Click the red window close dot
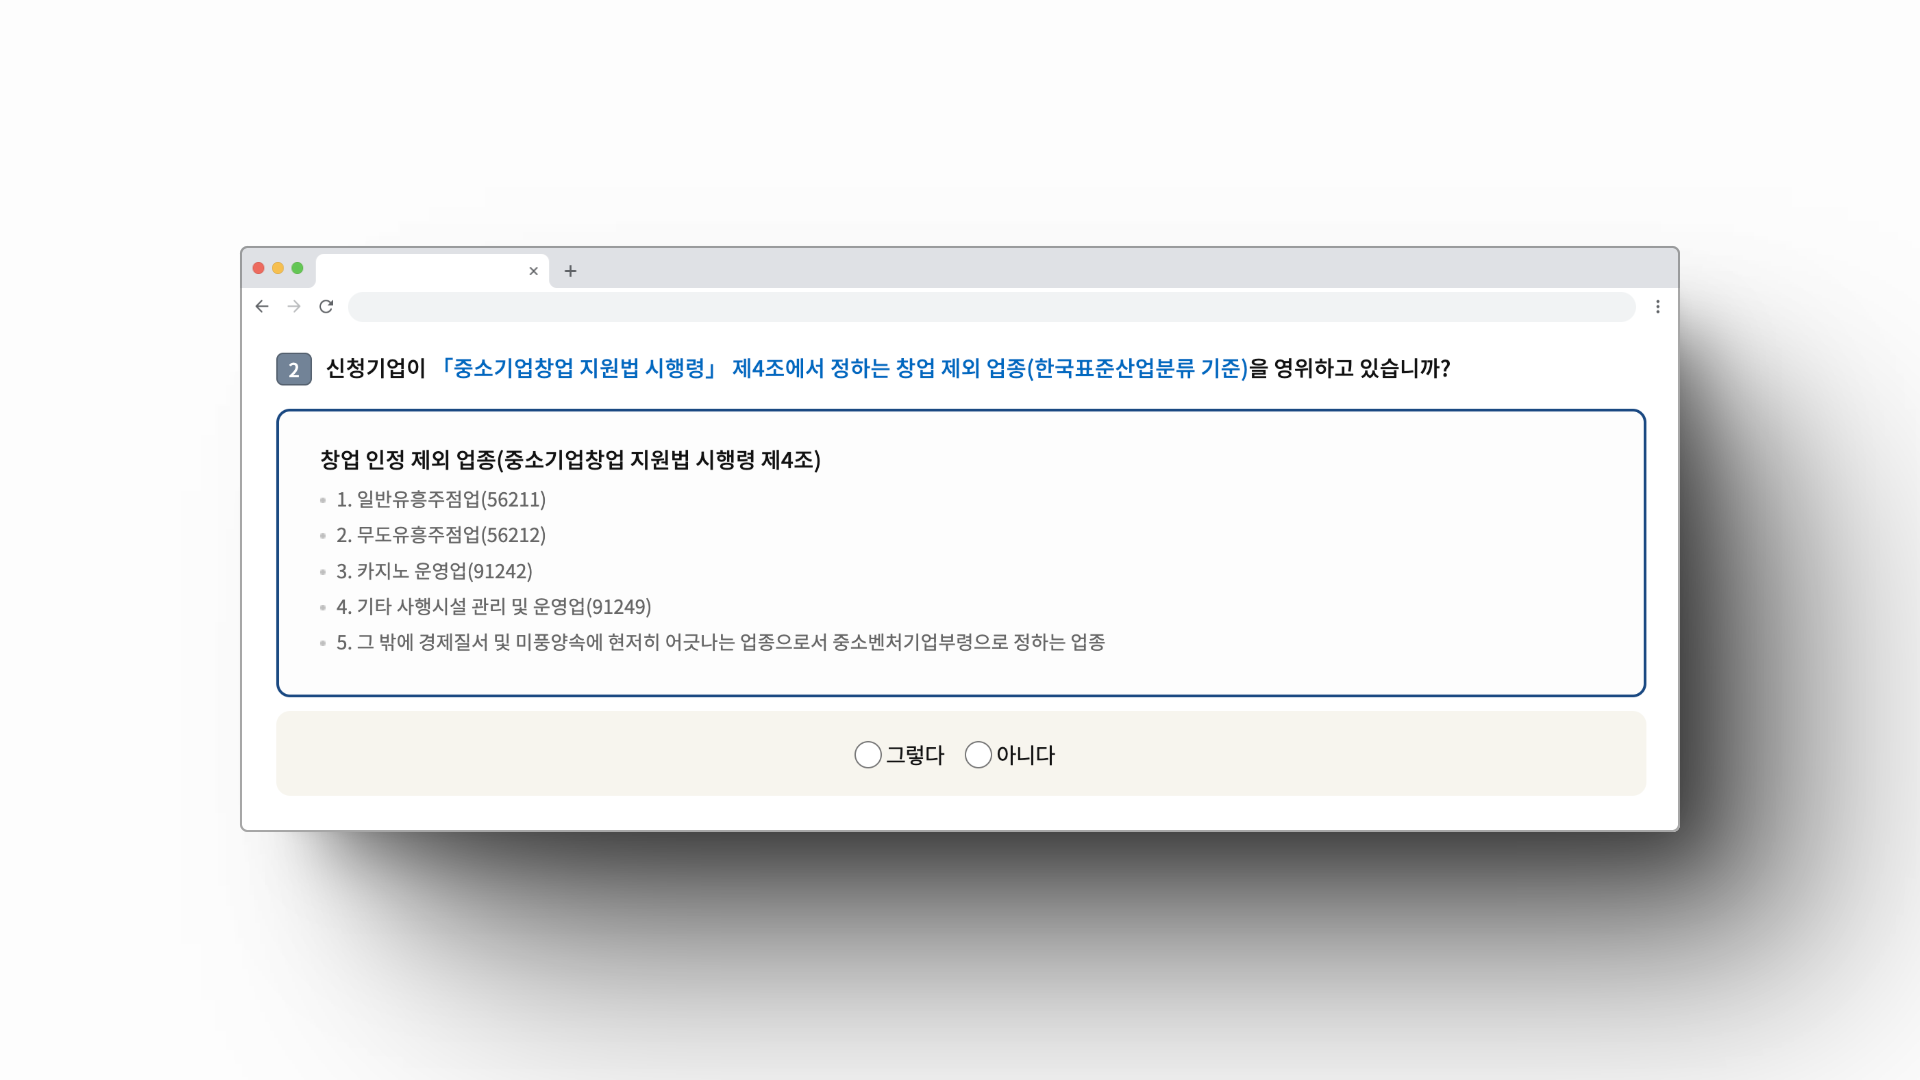Screen dimensions: 1920x1080 tap(259, 268)
